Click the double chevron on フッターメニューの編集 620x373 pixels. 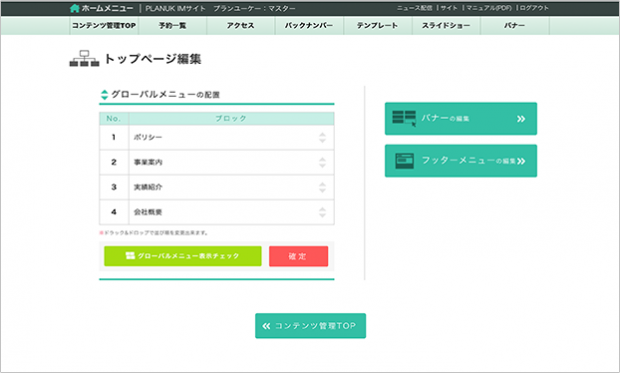521,161
